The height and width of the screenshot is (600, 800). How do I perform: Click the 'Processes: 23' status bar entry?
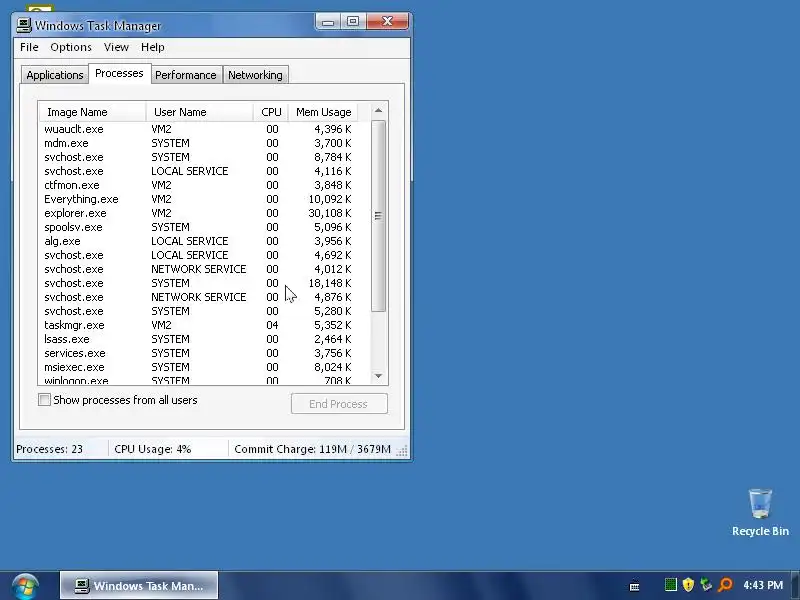(x=49, y=449)
